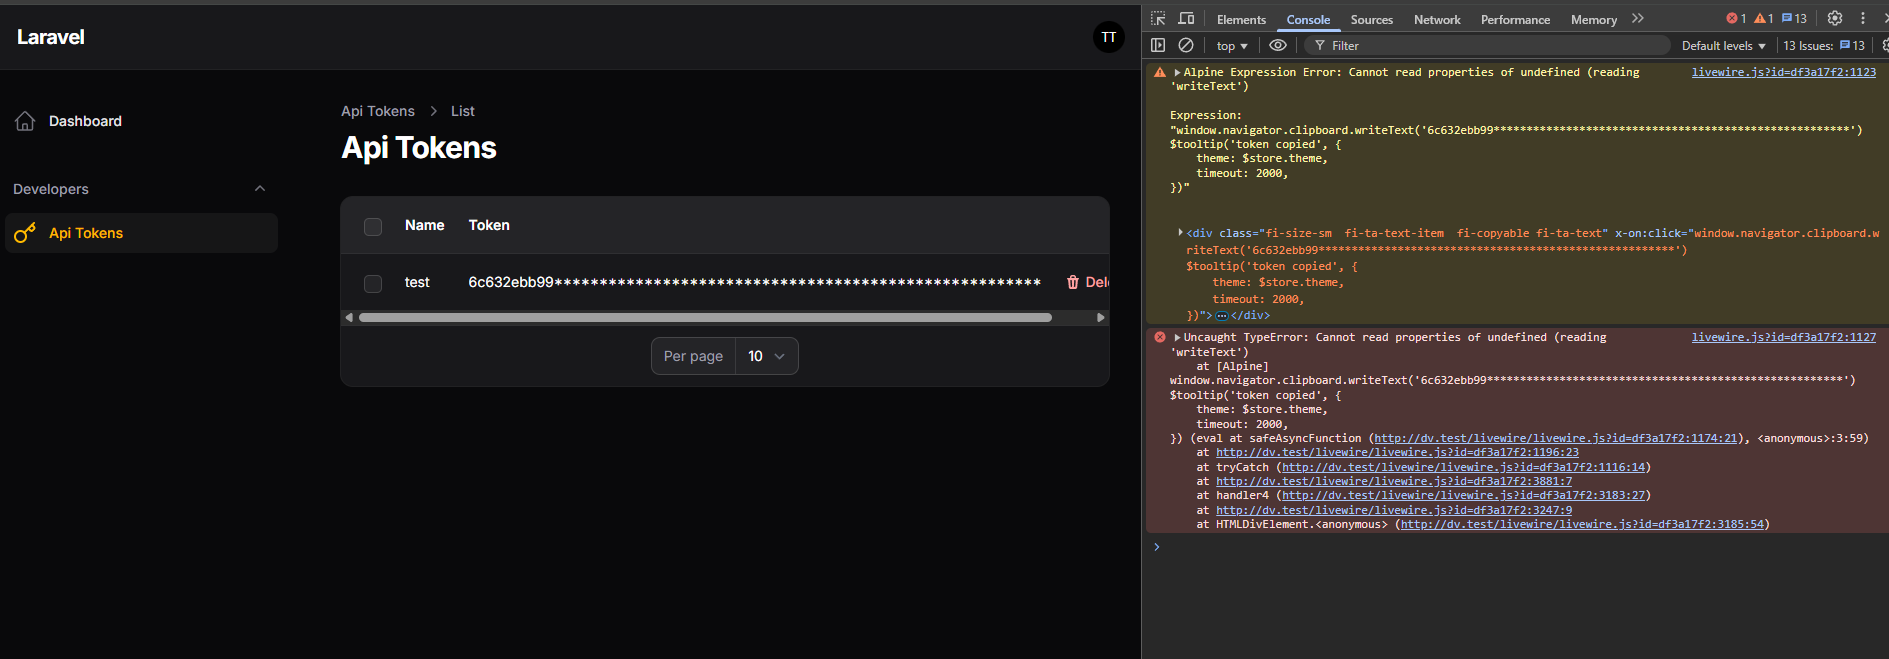Open the Per page dropdown
1889x659 pixels.
point(767,356)
